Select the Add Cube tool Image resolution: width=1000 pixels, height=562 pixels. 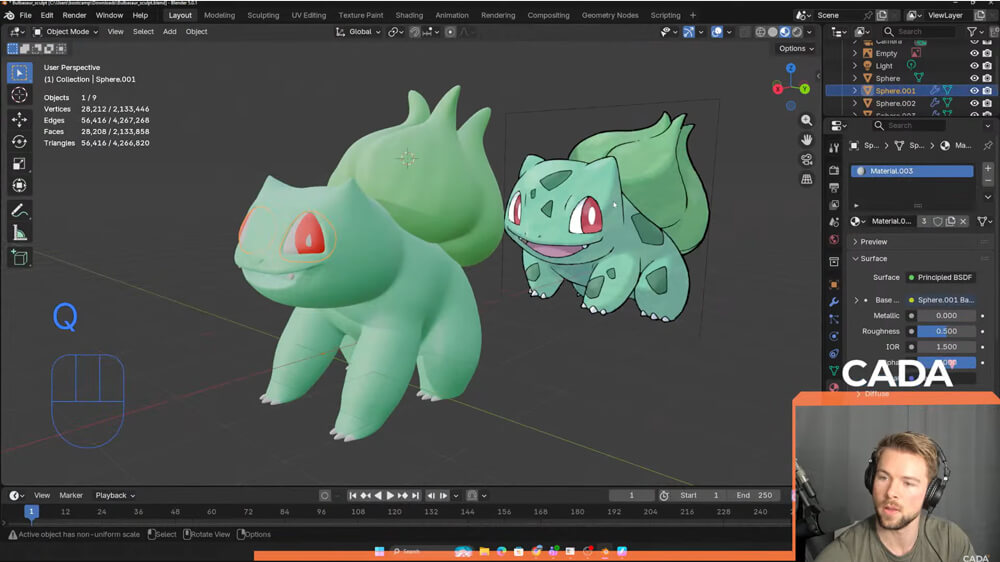[x=19, y=258]
